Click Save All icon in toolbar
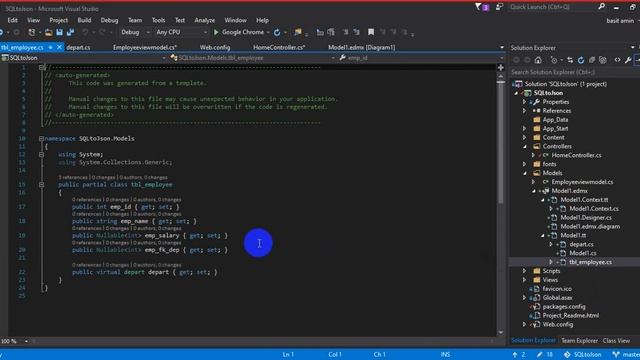The width and height of the screenshot is (640, 360). [70, 32]
